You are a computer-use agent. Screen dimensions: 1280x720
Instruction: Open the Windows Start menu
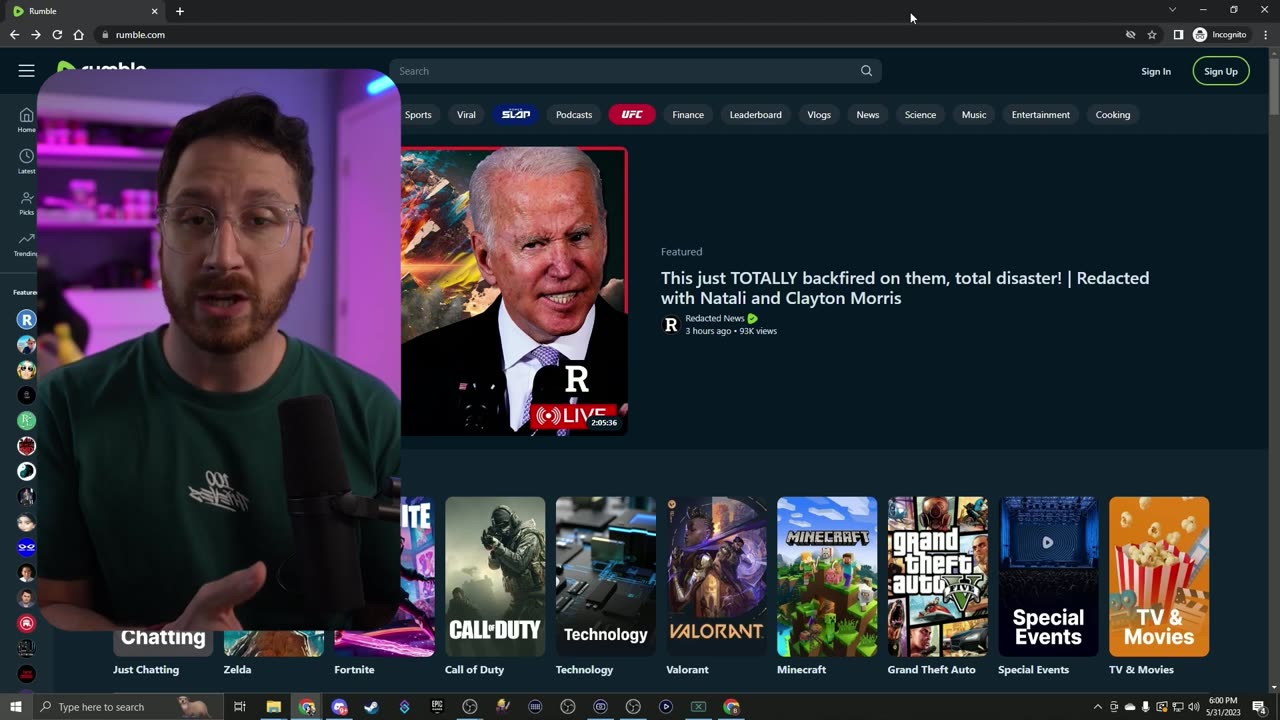point(15,707)
